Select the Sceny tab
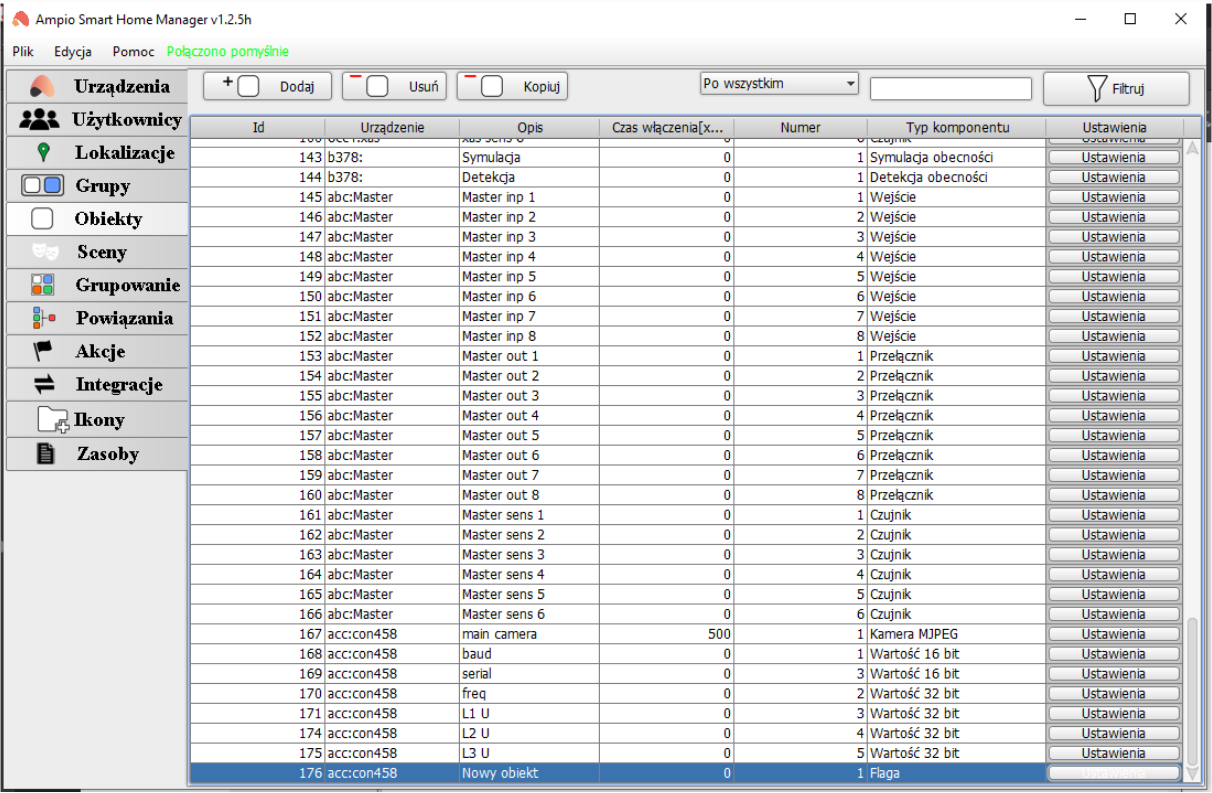Viewport: 1212px width, 793px height. (x=97, y=252)
